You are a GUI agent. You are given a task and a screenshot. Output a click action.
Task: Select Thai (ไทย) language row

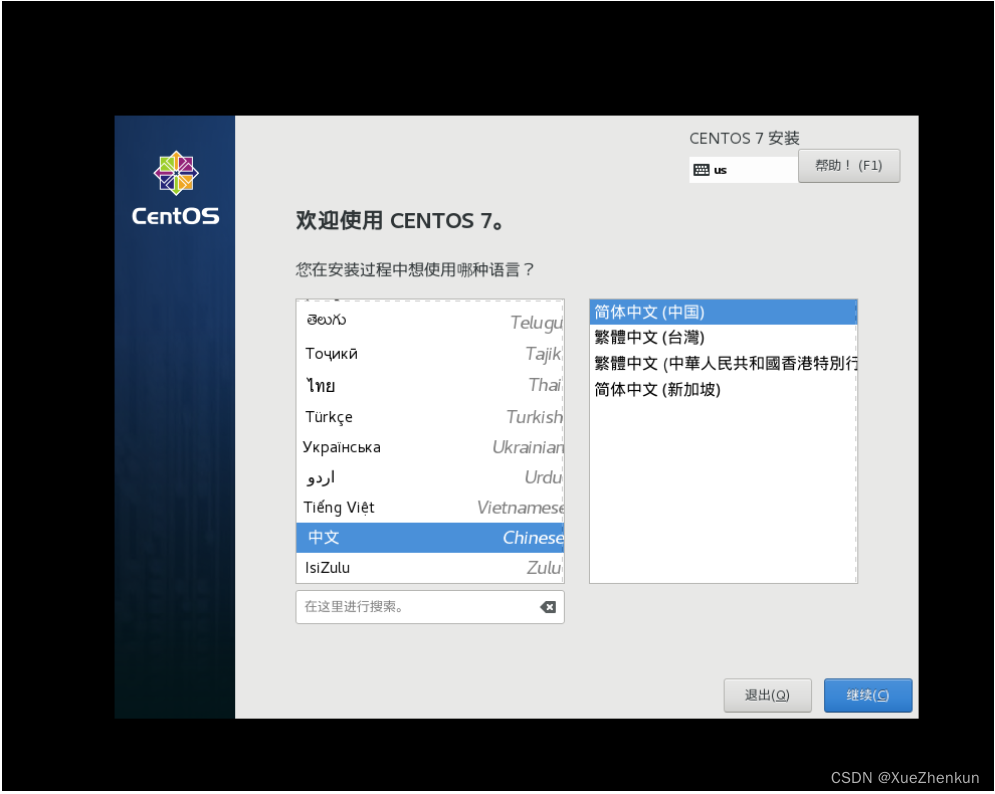430,385
